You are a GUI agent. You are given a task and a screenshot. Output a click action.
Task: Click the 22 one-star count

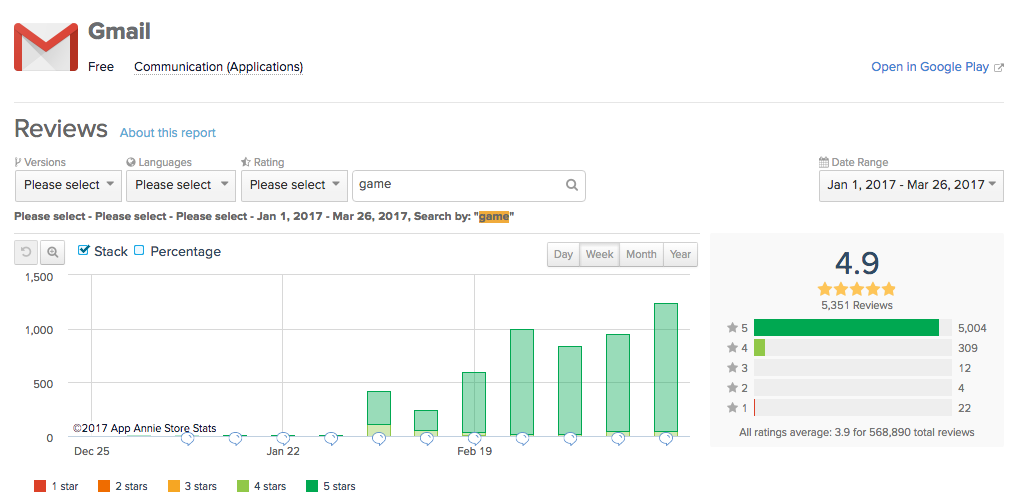pyautogui.click(x=965, y=408)
